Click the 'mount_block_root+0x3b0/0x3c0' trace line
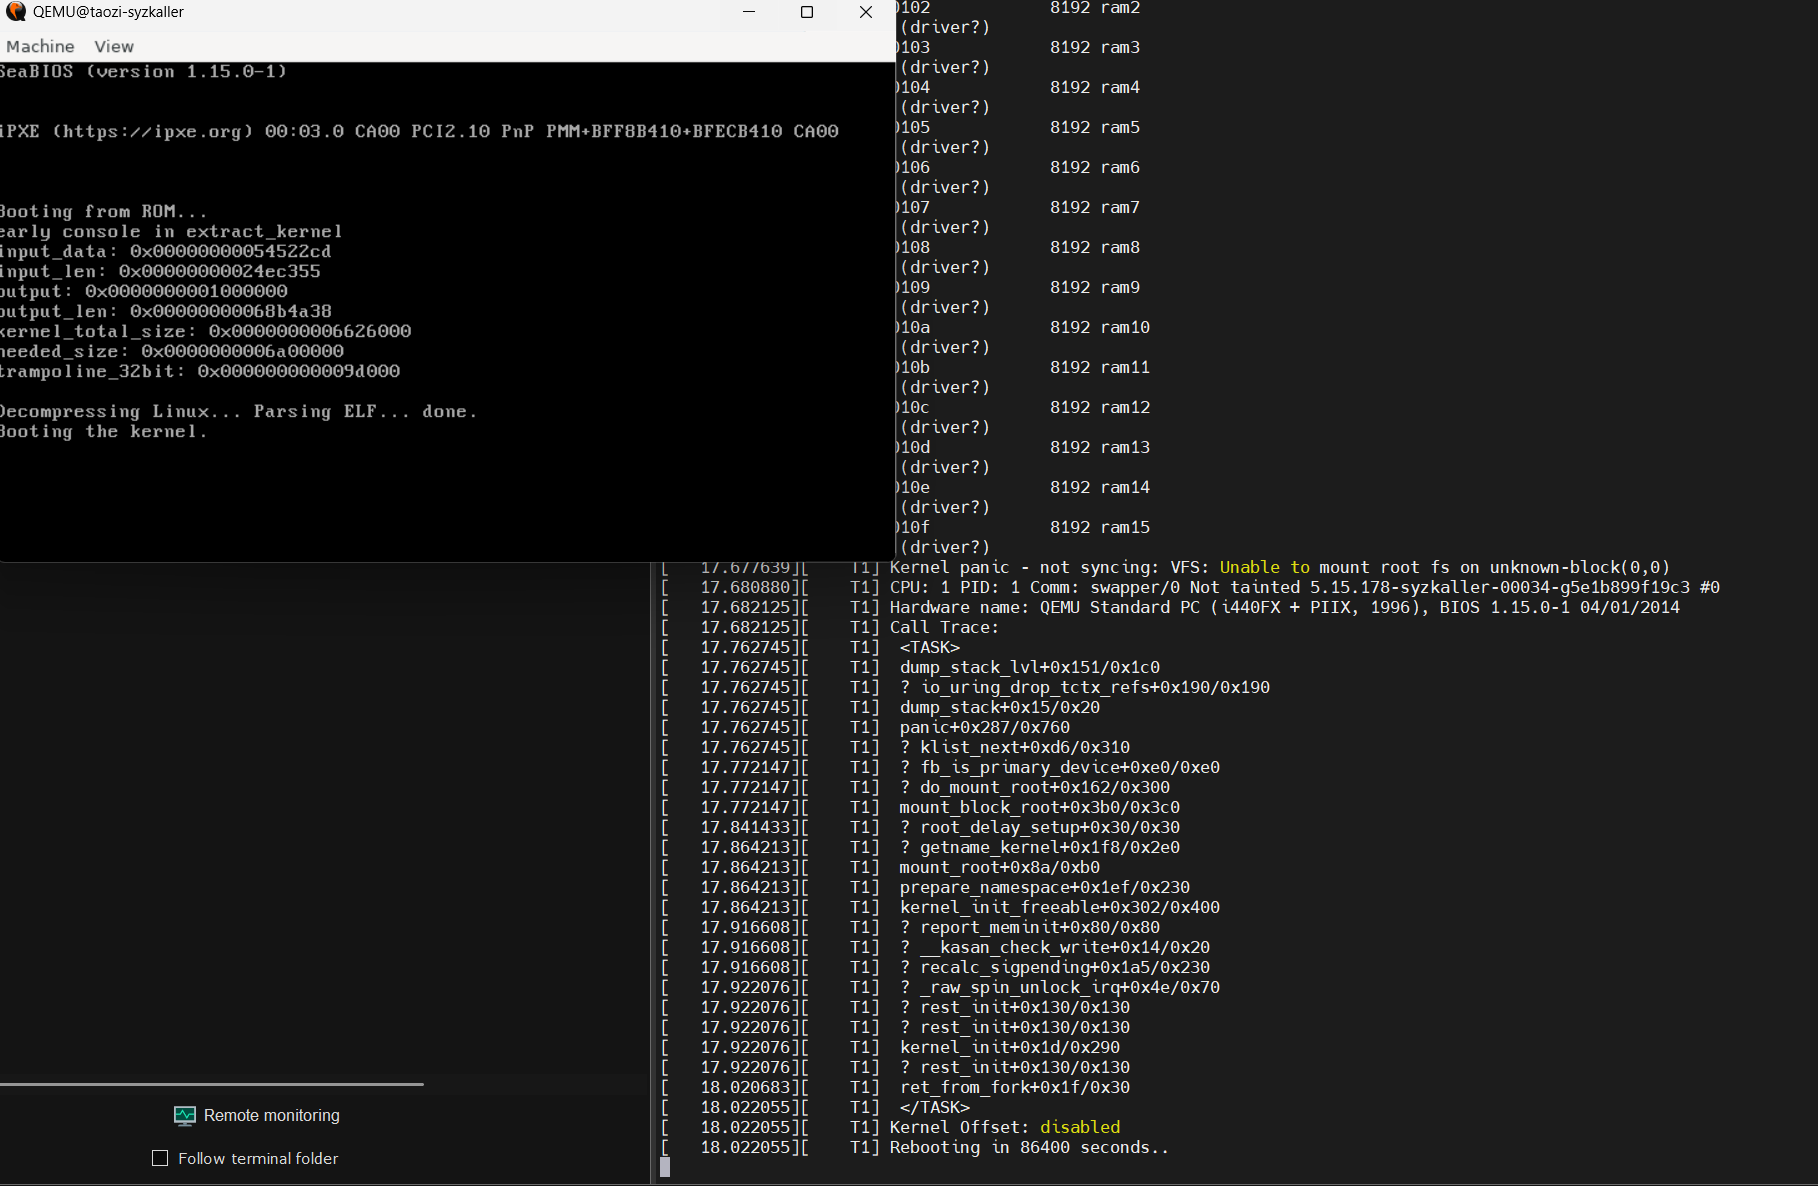1818x1186 pixels. 1040,807
